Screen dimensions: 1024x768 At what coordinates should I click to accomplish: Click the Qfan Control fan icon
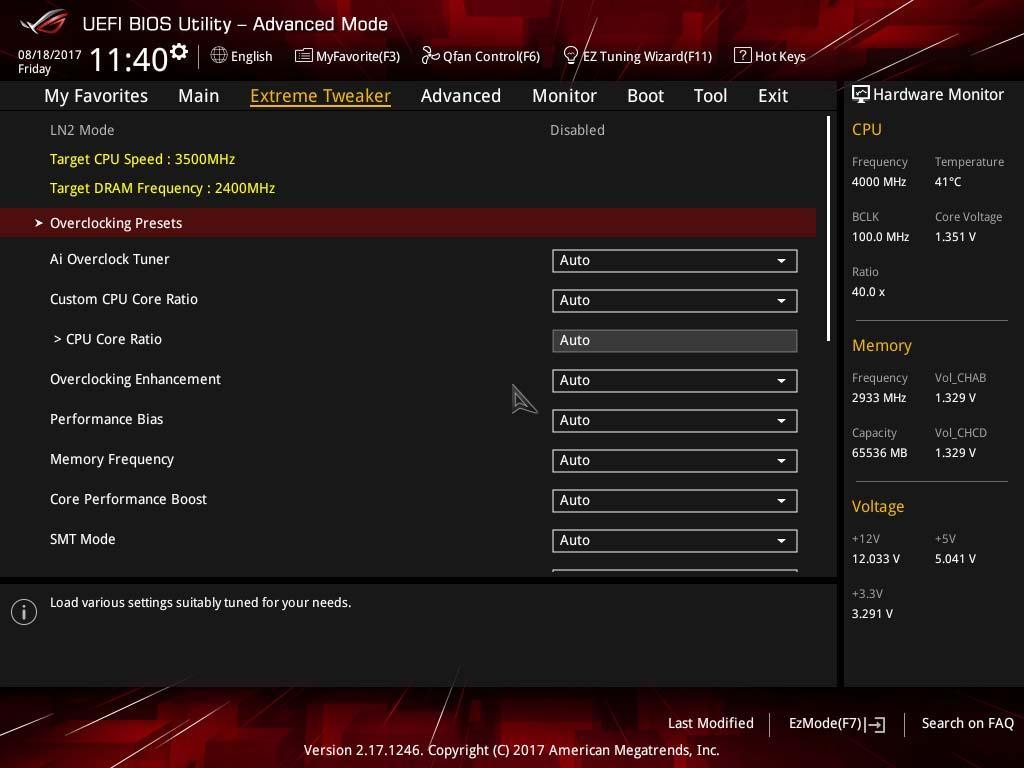(x=430, y=56)
